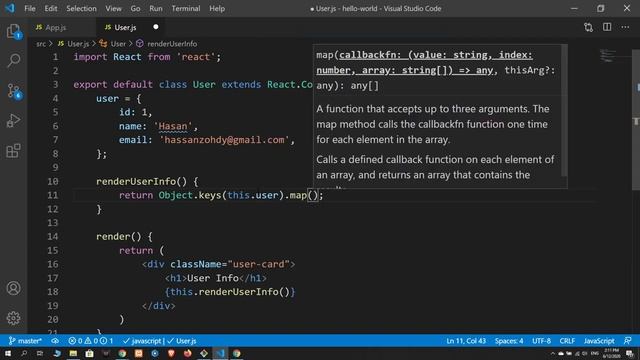Change file encoding UTF-8
This screenshot has width=640, height=360.
tap(541, 341)
